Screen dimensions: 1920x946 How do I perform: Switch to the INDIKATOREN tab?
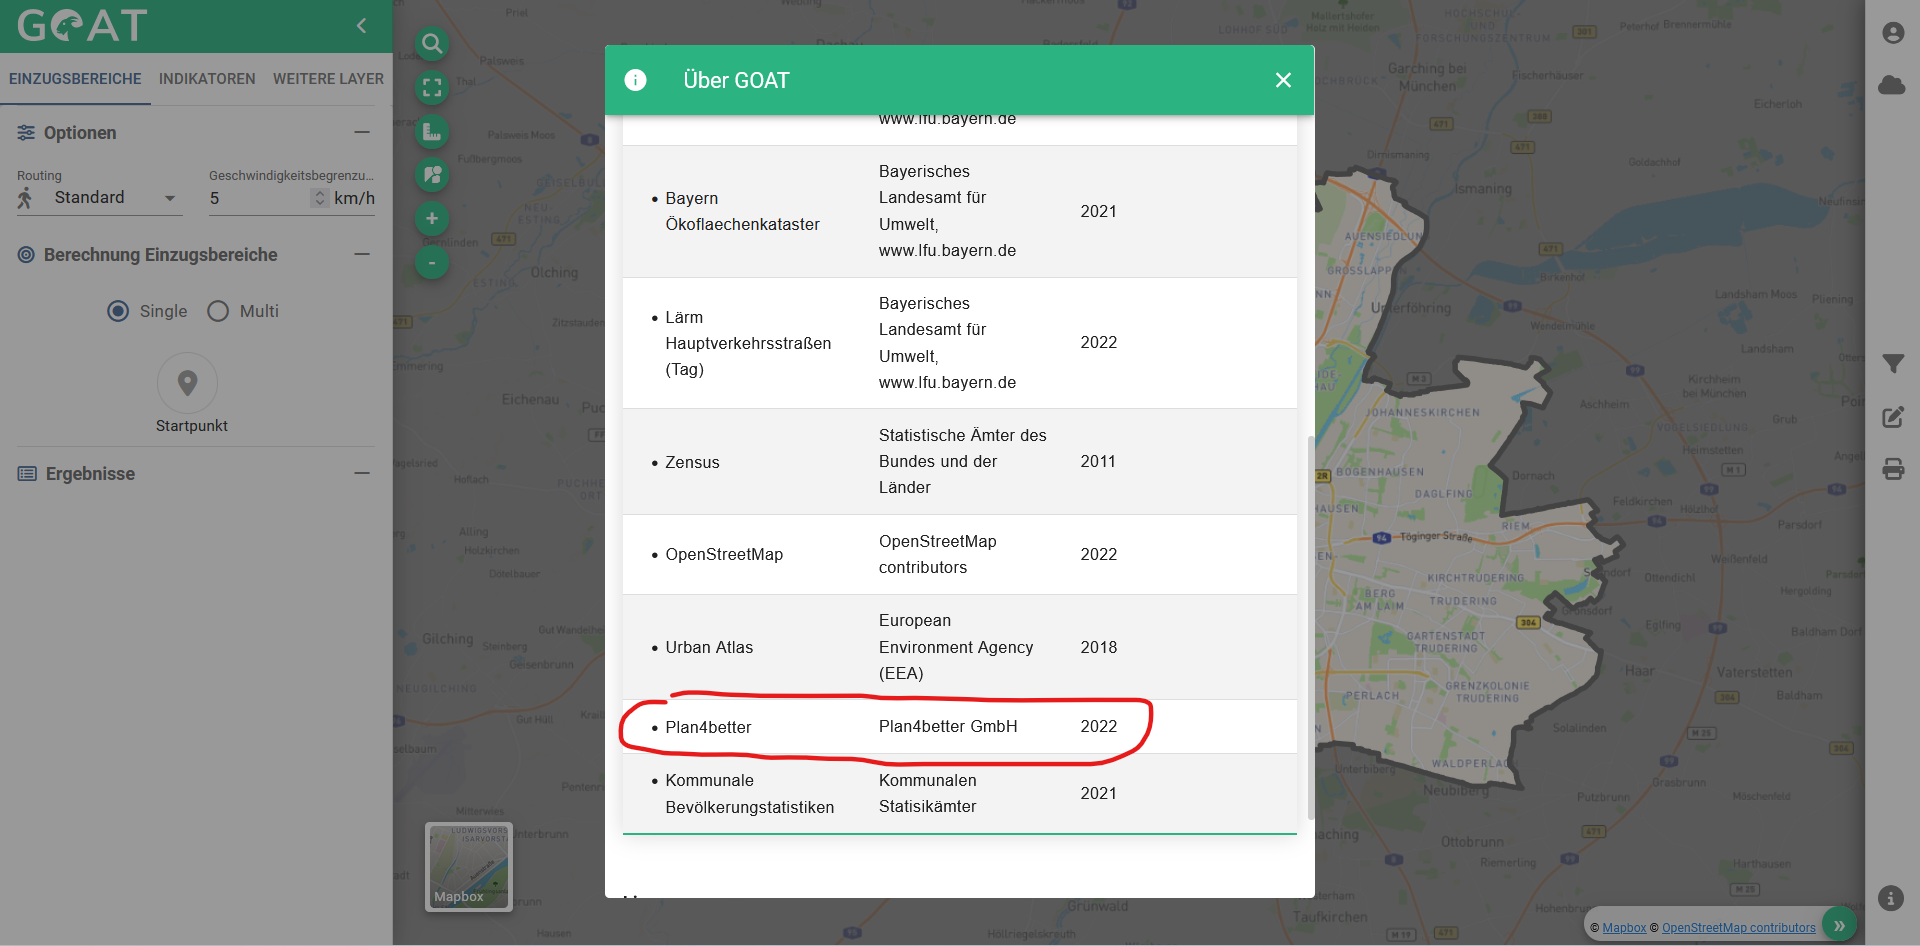click(207, 78)
